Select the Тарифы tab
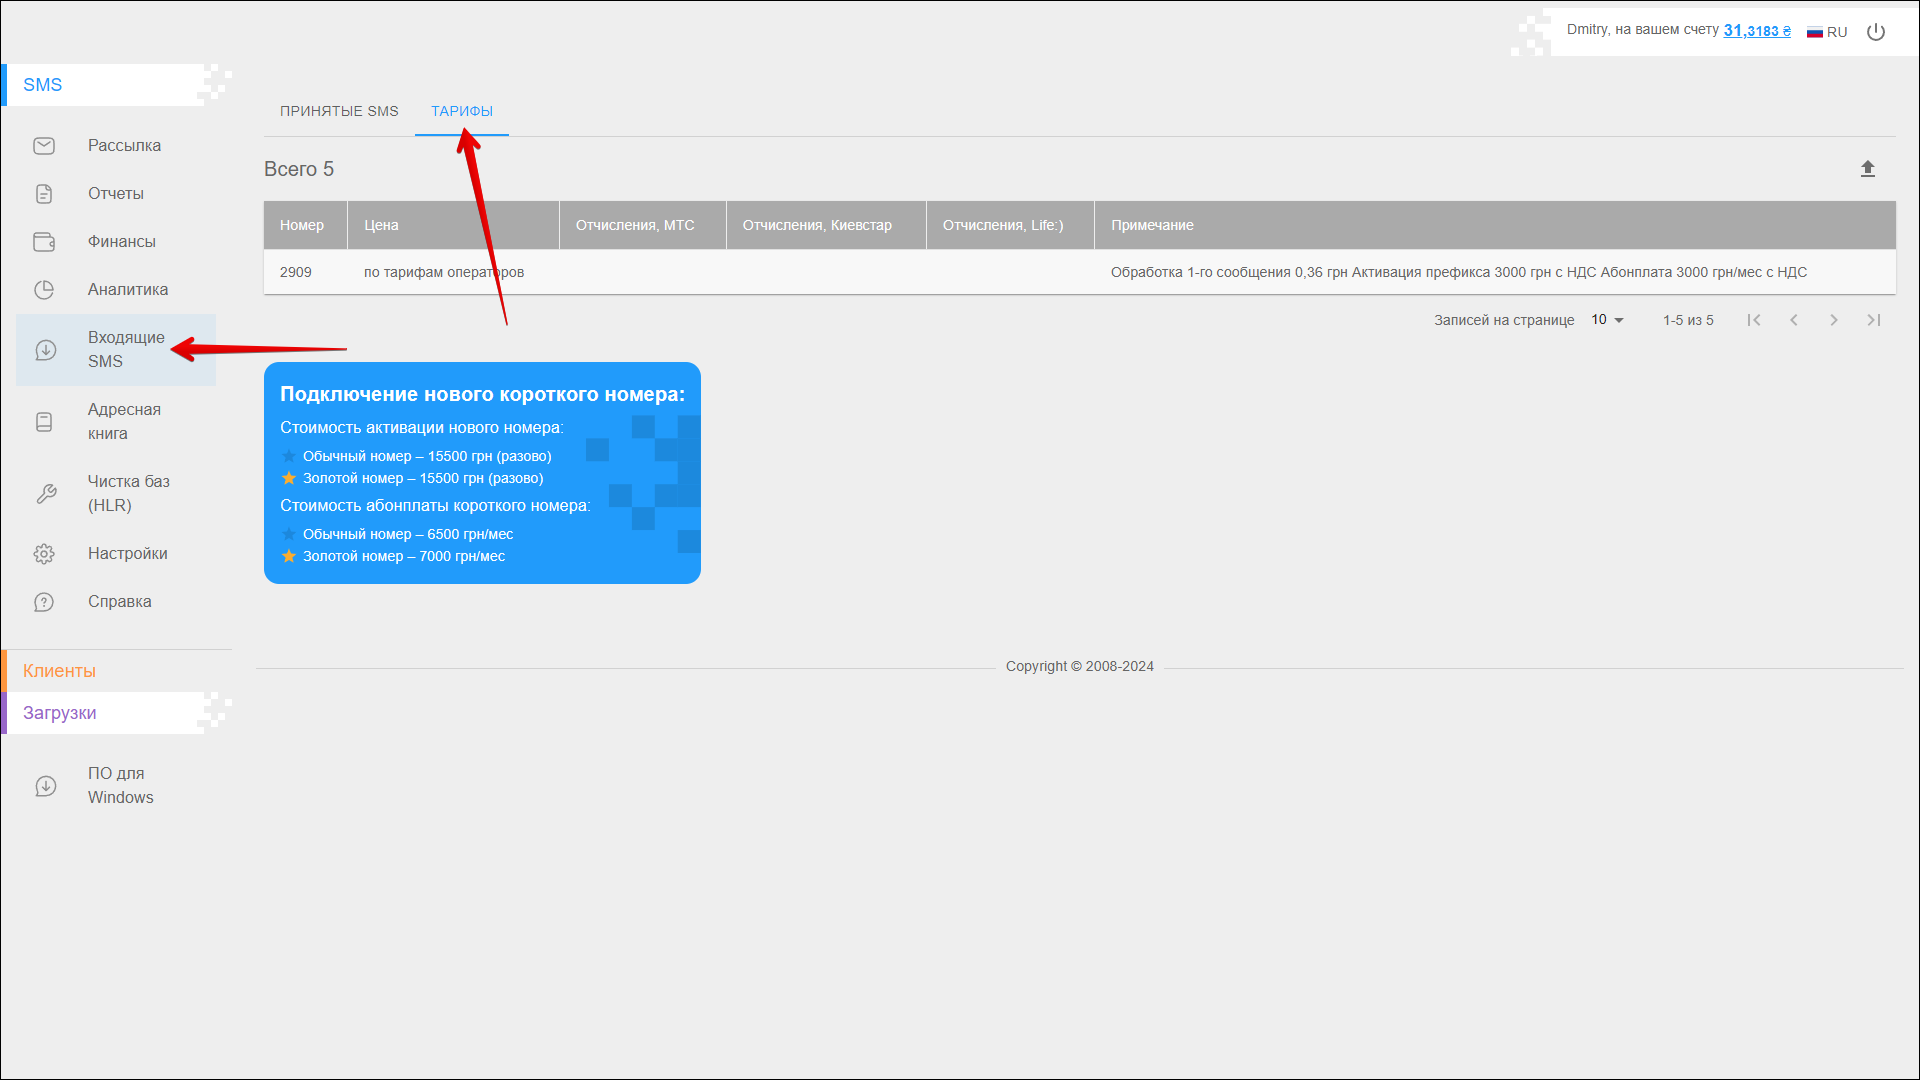The height and width of the screenshot is (1080, 1920). click(462, 111)
